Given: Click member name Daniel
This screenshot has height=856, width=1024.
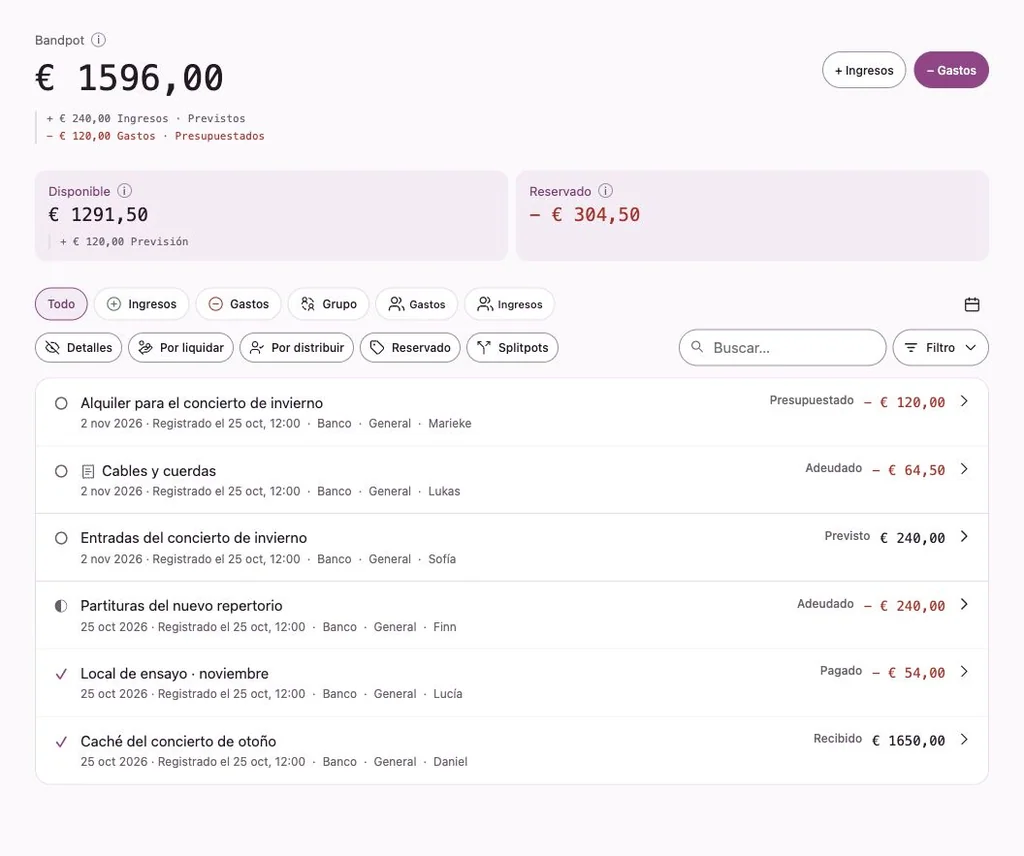Looking at the screenshot, I should tap(450, 762).
